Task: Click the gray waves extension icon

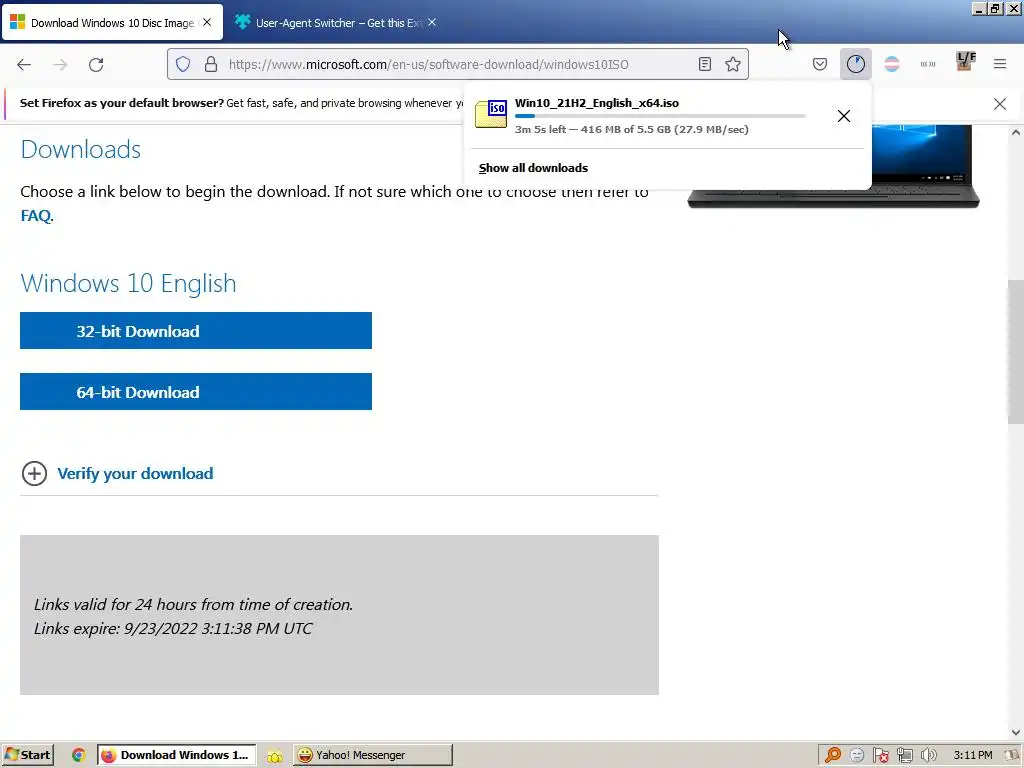Action: click(928, 64)
